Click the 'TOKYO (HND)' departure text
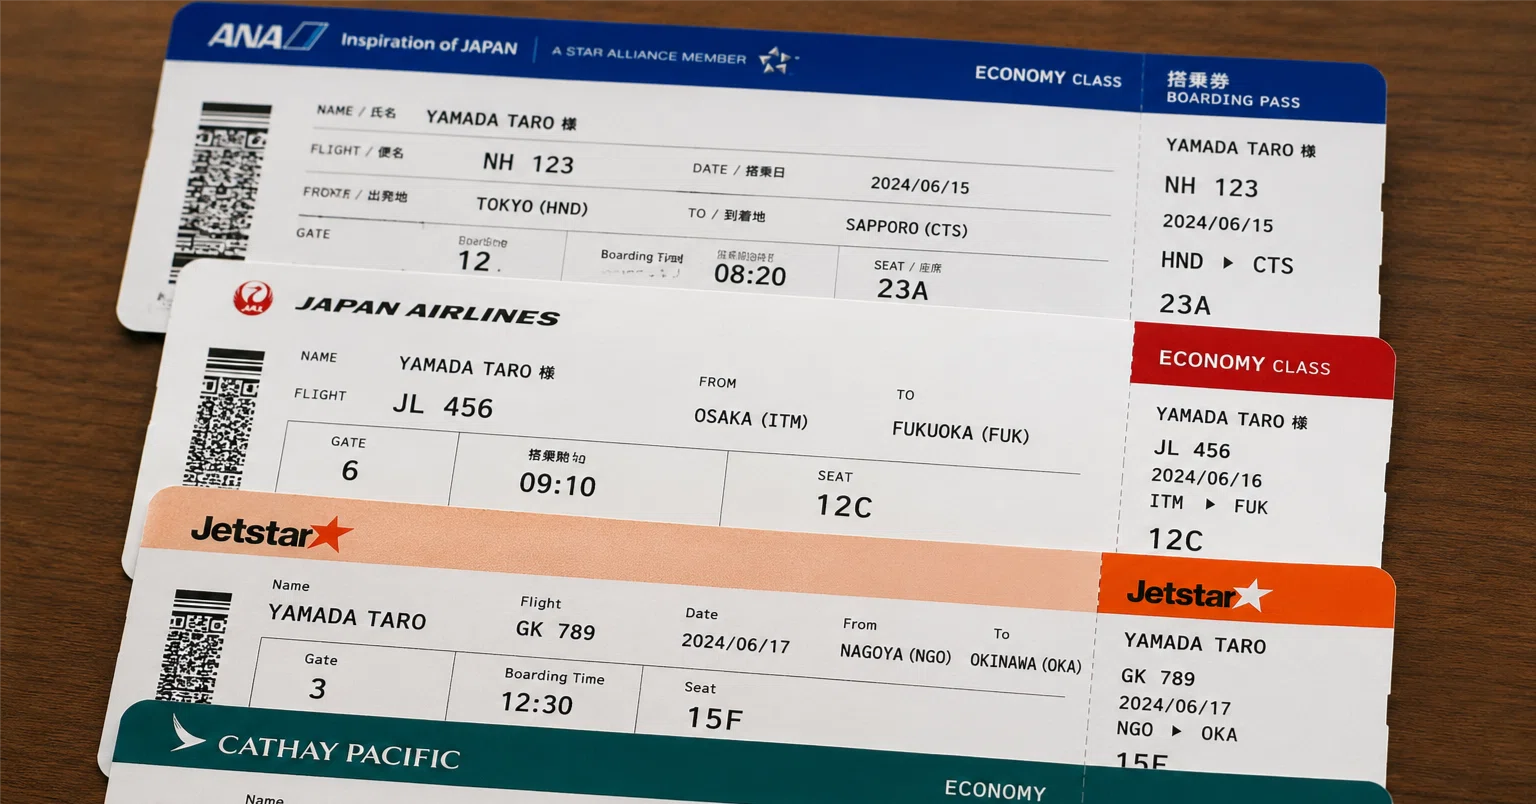The height and width of the screenshot is (804, 1536). coord(532,206)
